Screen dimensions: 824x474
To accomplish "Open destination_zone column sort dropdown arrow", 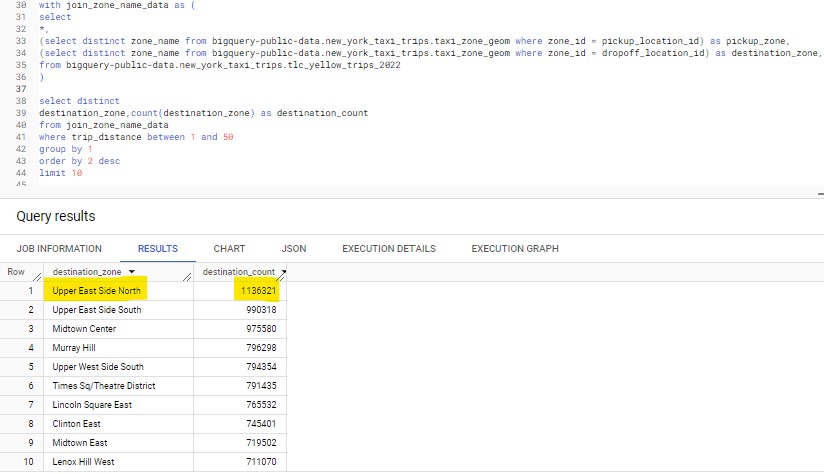I will click(132, 272).
